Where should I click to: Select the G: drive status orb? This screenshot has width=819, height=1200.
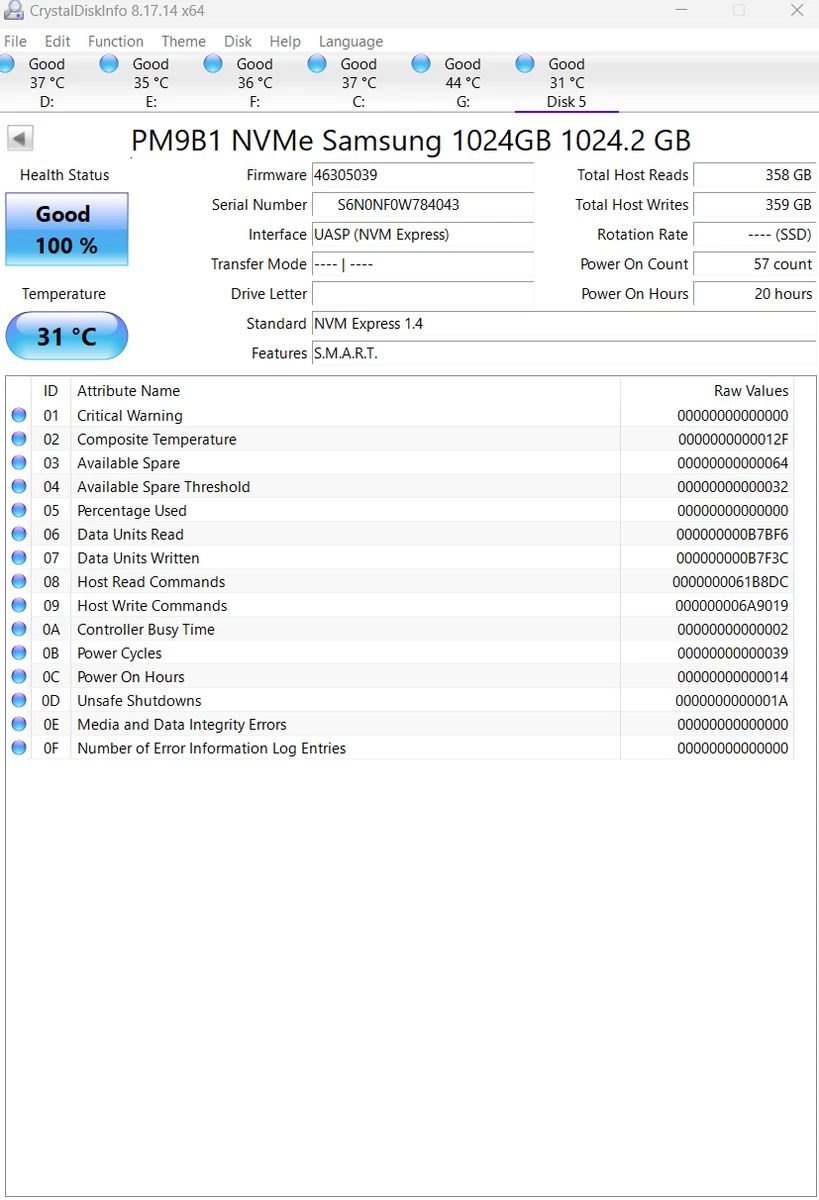coord(421,64)
